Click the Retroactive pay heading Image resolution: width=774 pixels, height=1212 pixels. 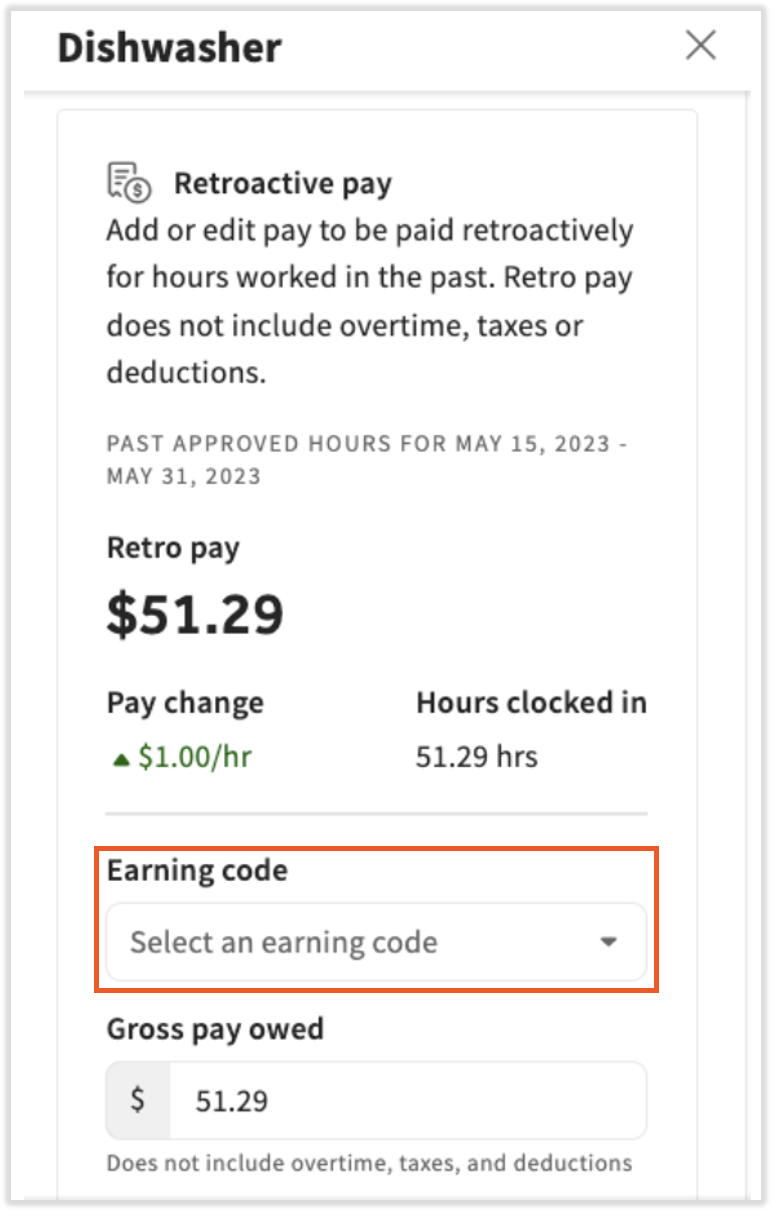[283, 184]
